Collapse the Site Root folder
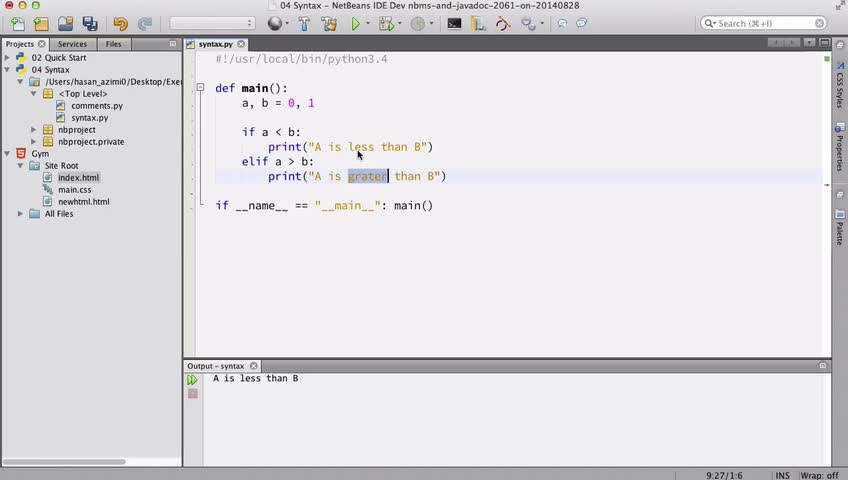Image resolution: width=848 pixels, height=480 pixels. pos(21,165)
